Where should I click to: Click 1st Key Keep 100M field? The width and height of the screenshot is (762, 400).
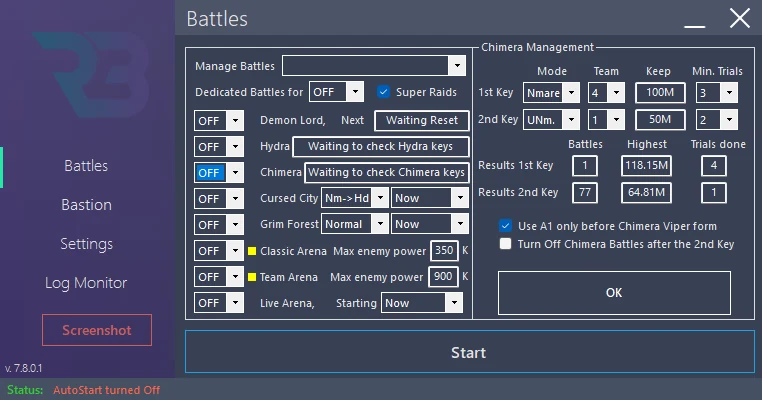(x=660, y=92)
